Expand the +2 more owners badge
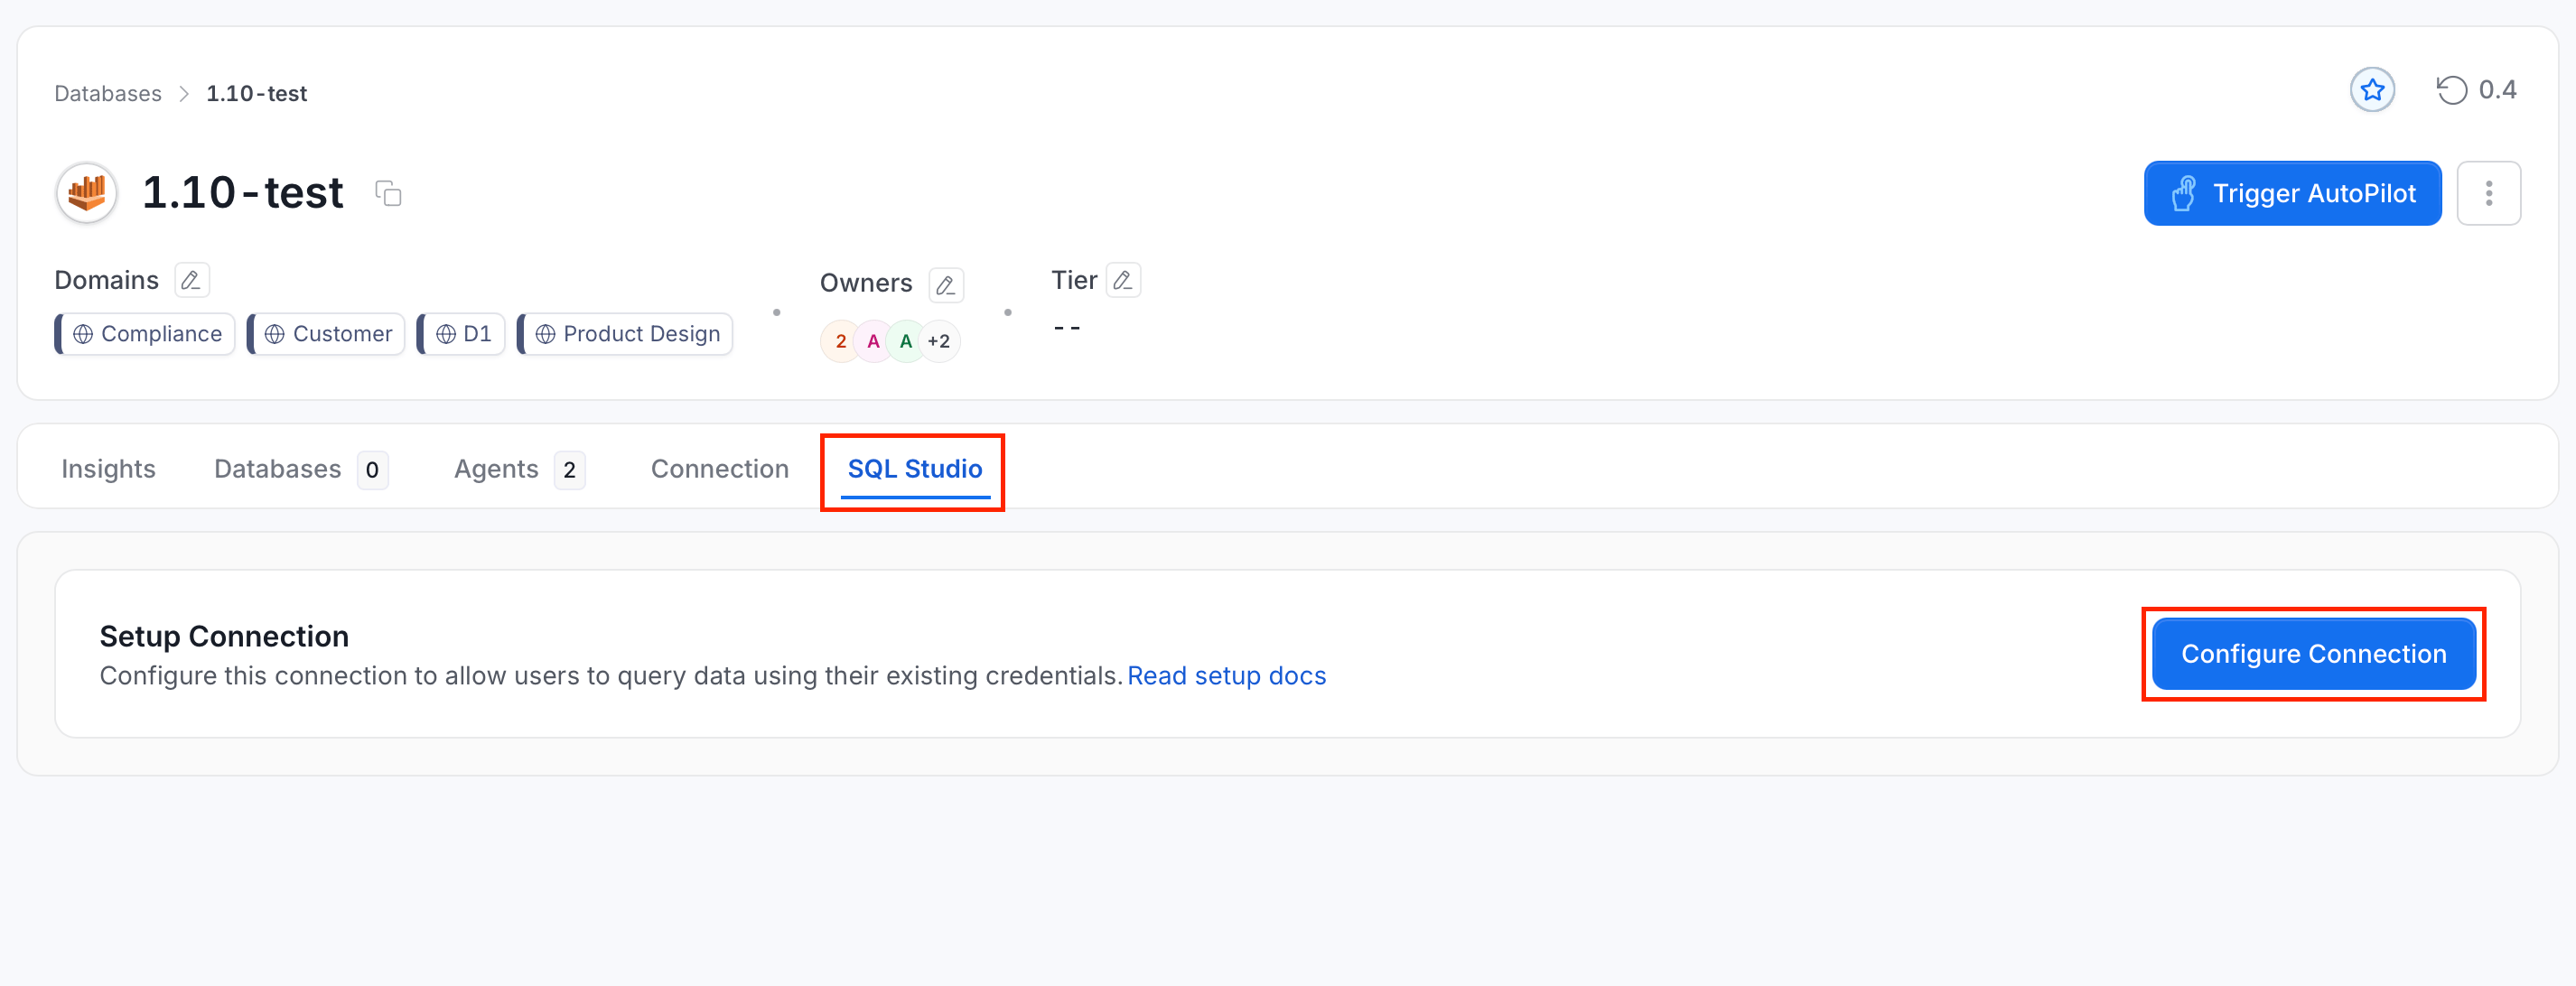The image size is (2576, 986). (939, 341)
